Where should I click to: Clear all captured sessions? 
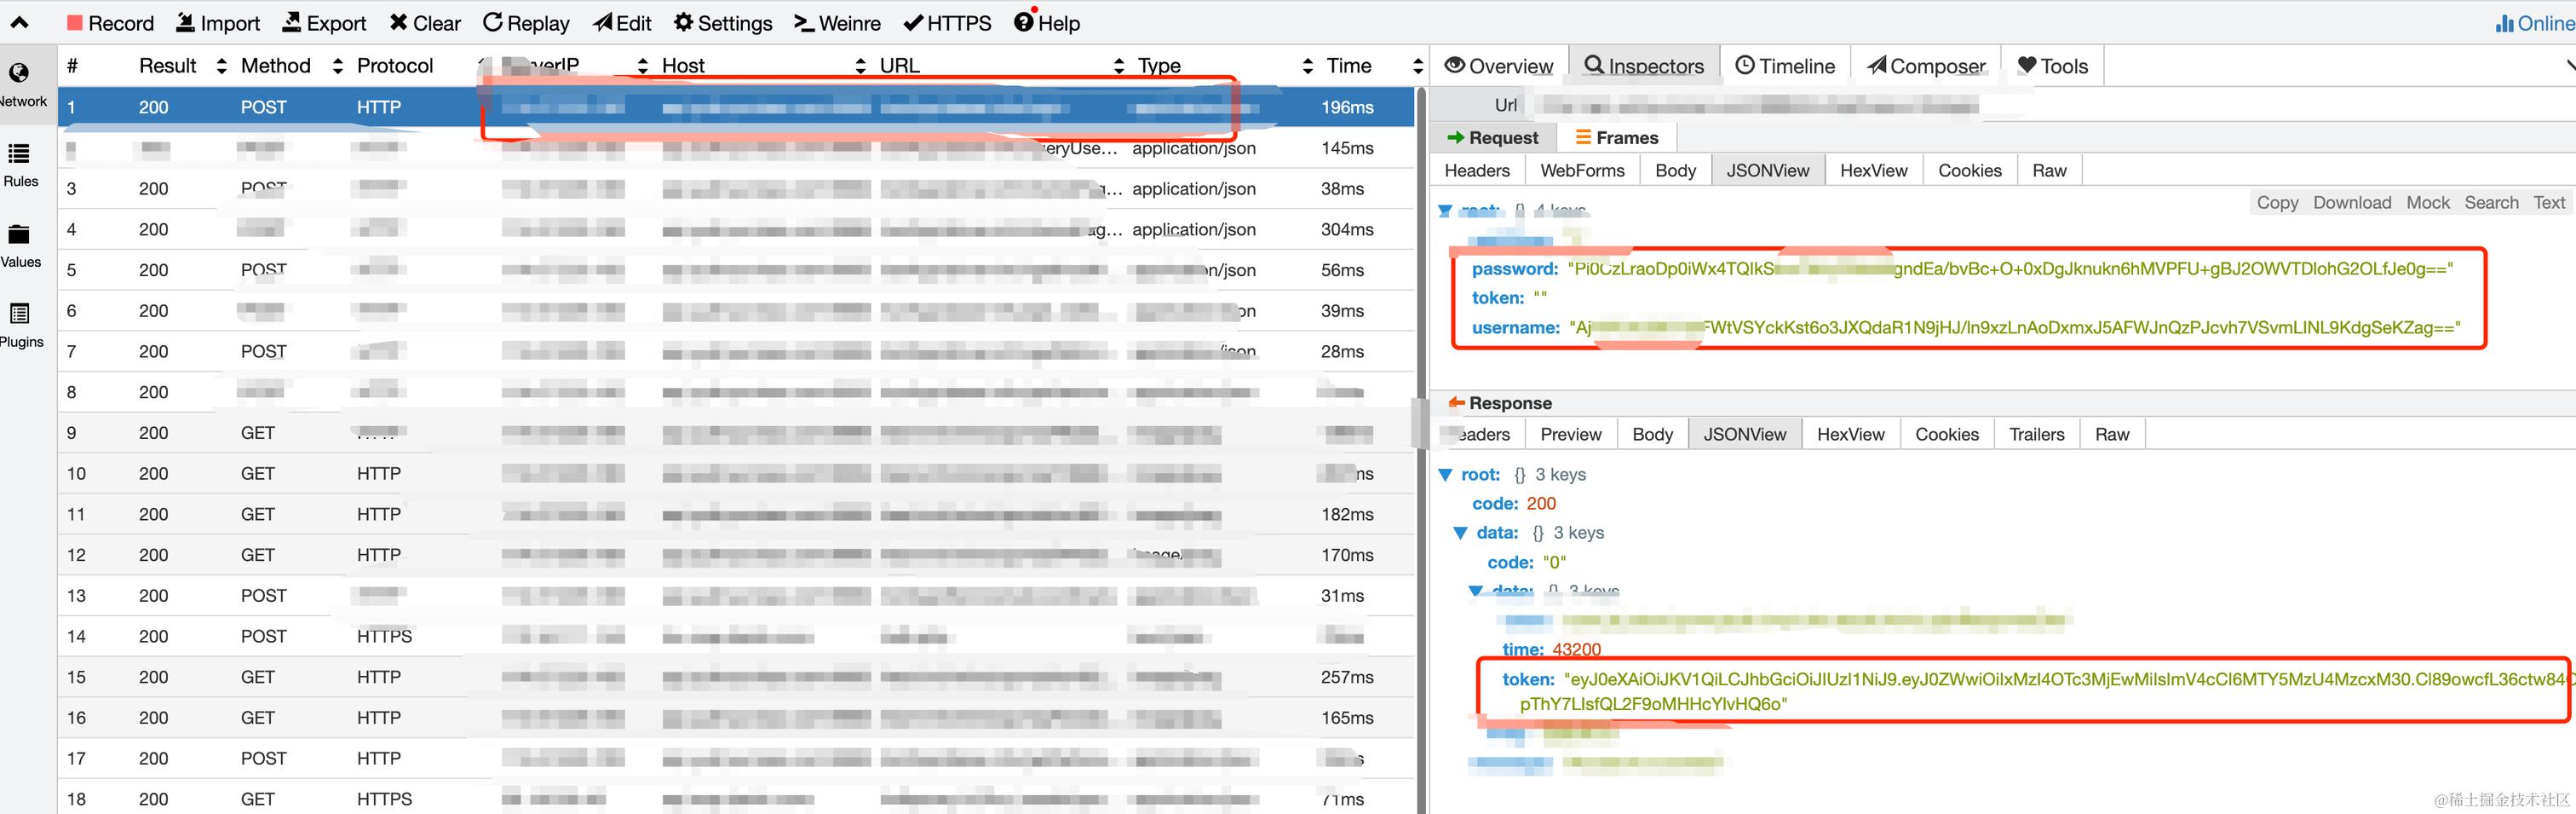tap(425, 22)
